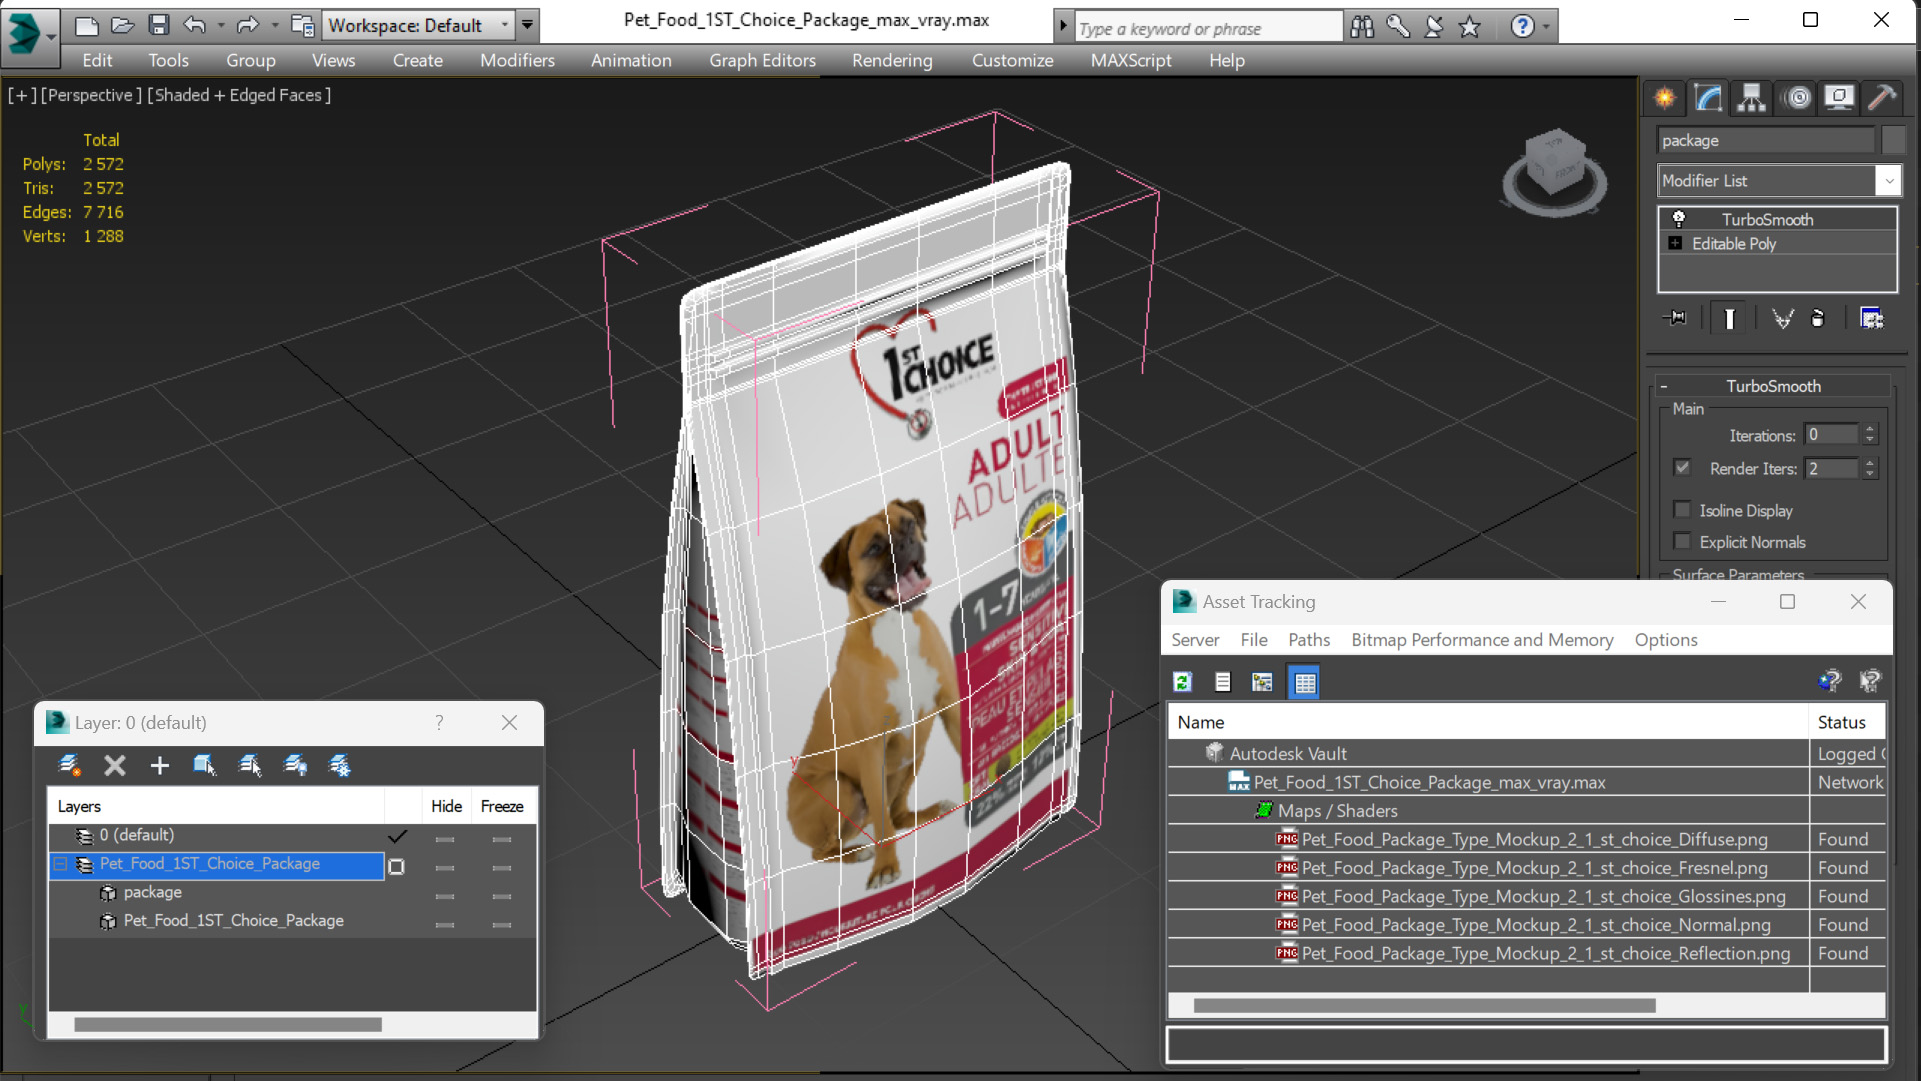
Task: Open the Modifiers menu
Action: click(517, 60)
